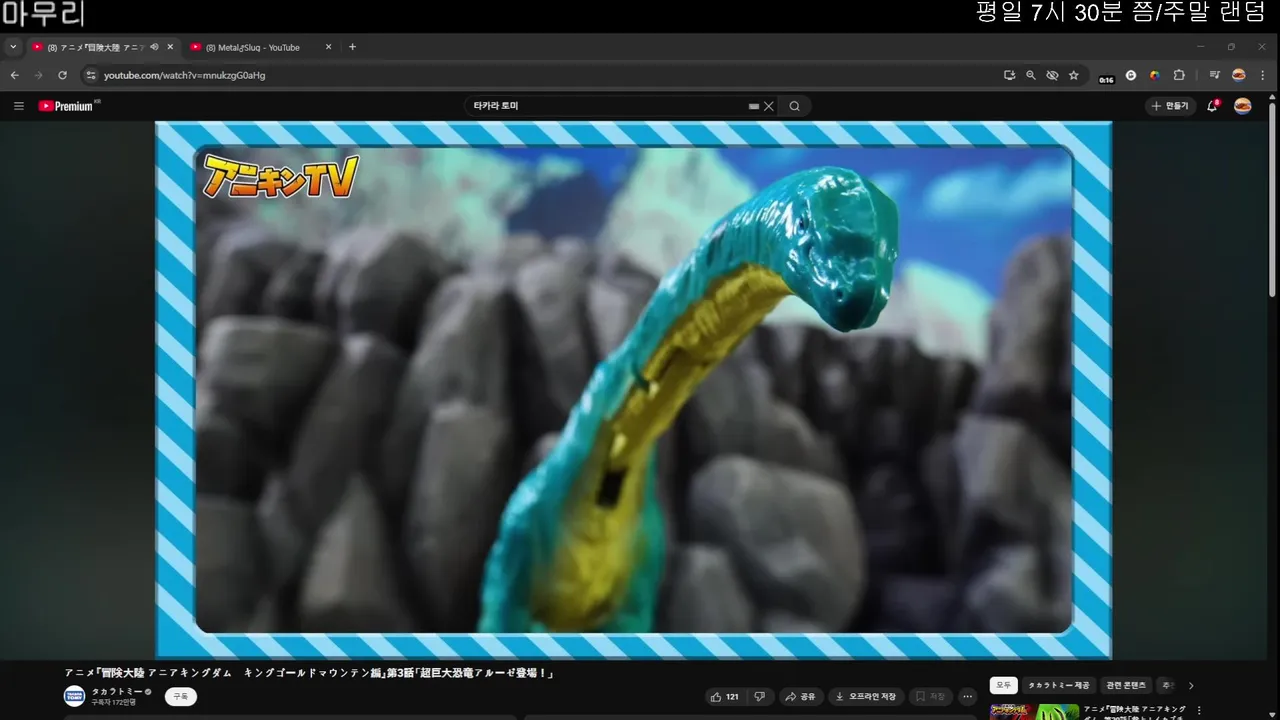Click the install/cast screen icon in address bar
This screenshot has height=720, width=1280.
pyautogui.click(x=1010, y=75)
